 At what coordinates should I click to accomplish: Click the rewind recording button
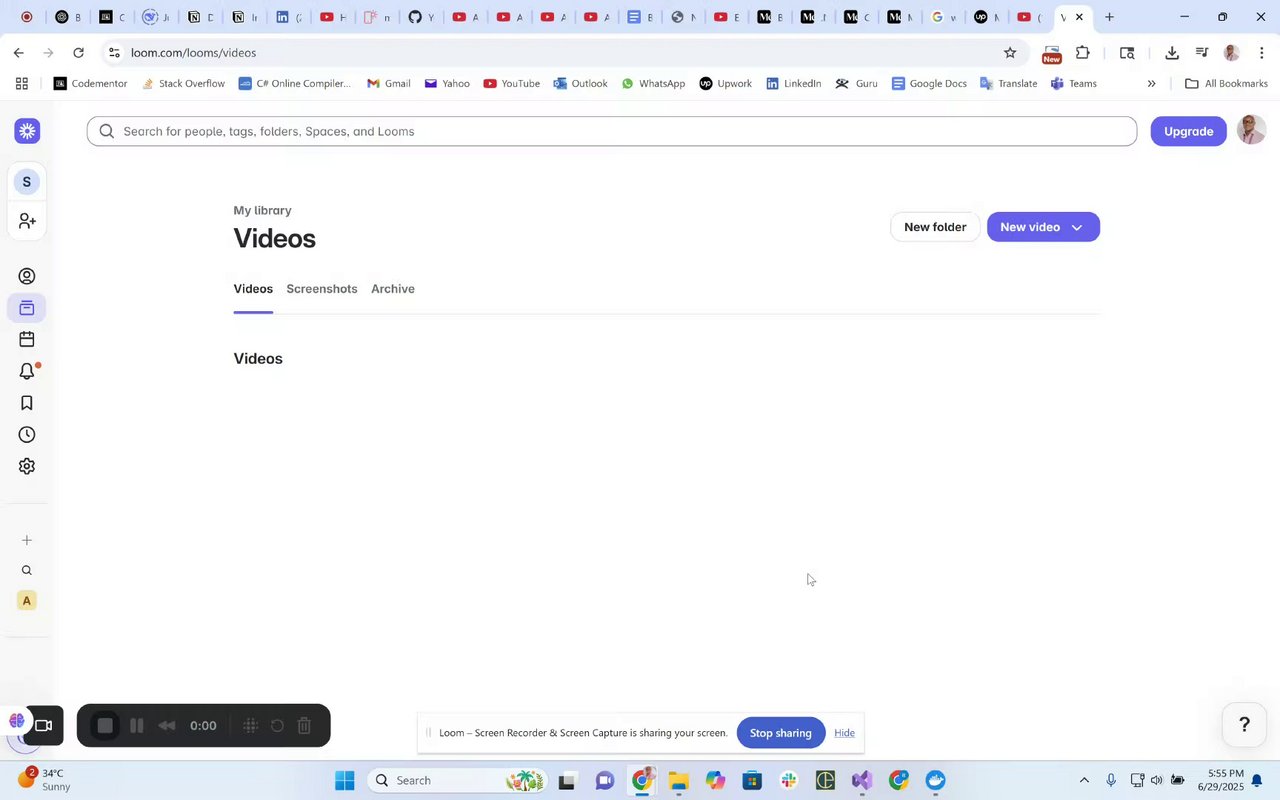pos(167,726)
